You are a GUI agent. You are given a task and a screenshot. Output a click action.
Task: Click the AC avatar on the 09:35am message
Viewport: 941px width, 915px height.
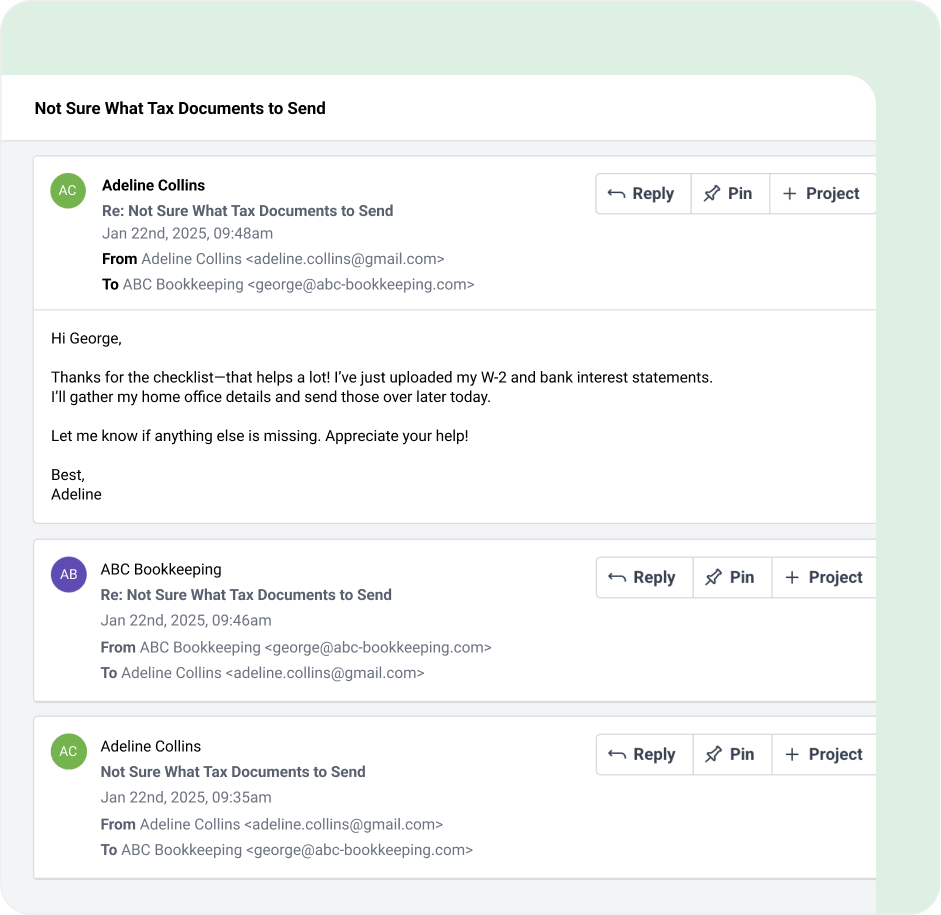coord(68,751)
